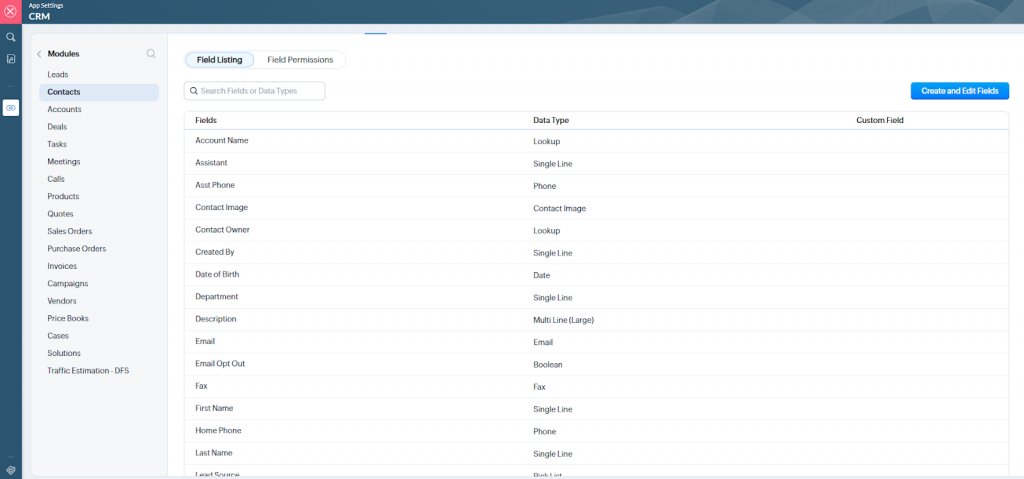Open the Traffic Estimation - DFS module
This screenshot has height=479, width=1024.
point(88,371)
